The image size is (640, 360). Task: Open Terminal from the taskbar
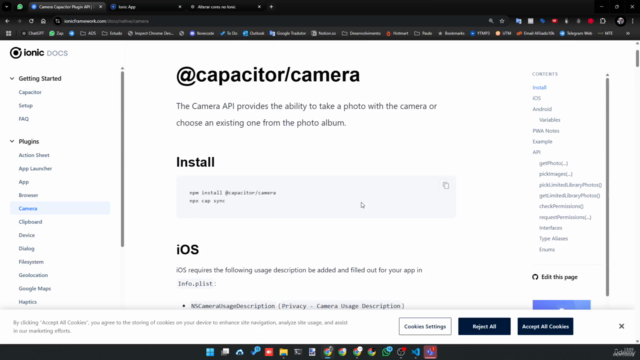pyautogui.click(x=298, y=352)
